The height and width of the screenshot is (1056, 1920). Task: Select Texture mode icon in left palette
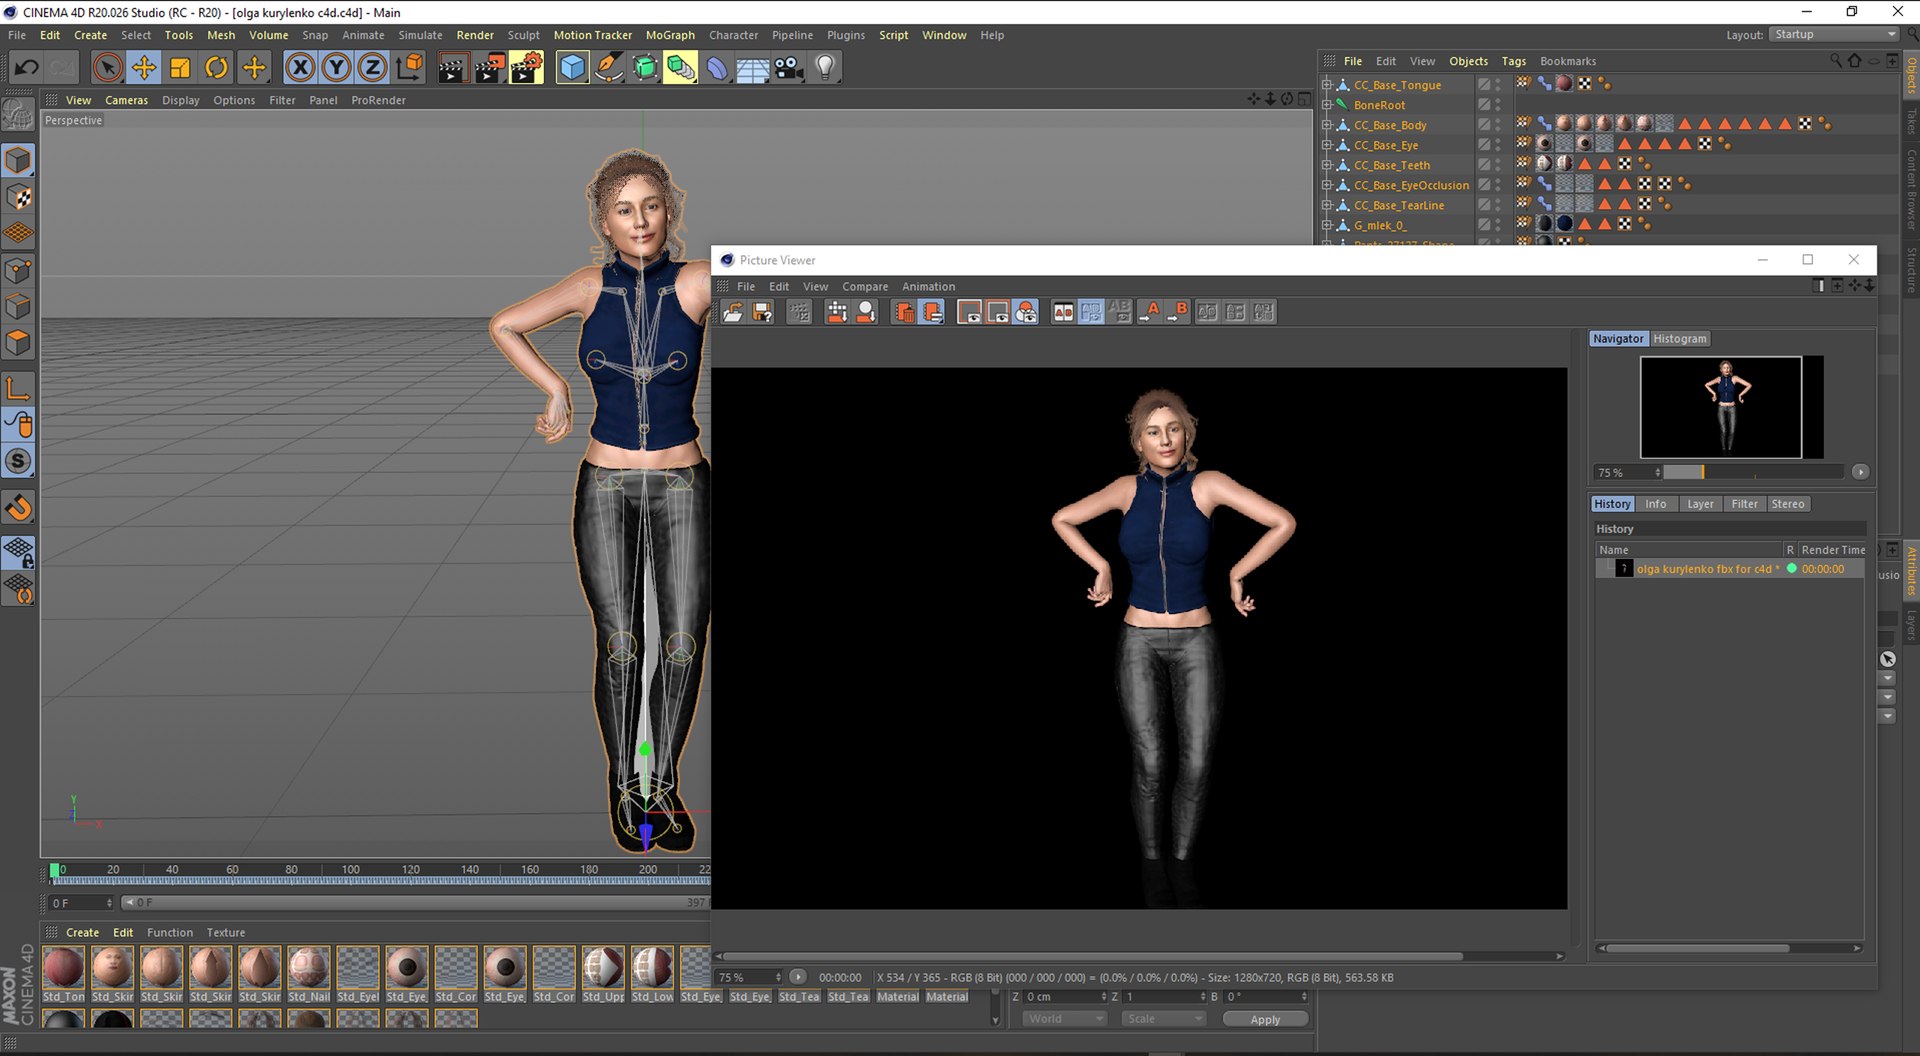18,197
